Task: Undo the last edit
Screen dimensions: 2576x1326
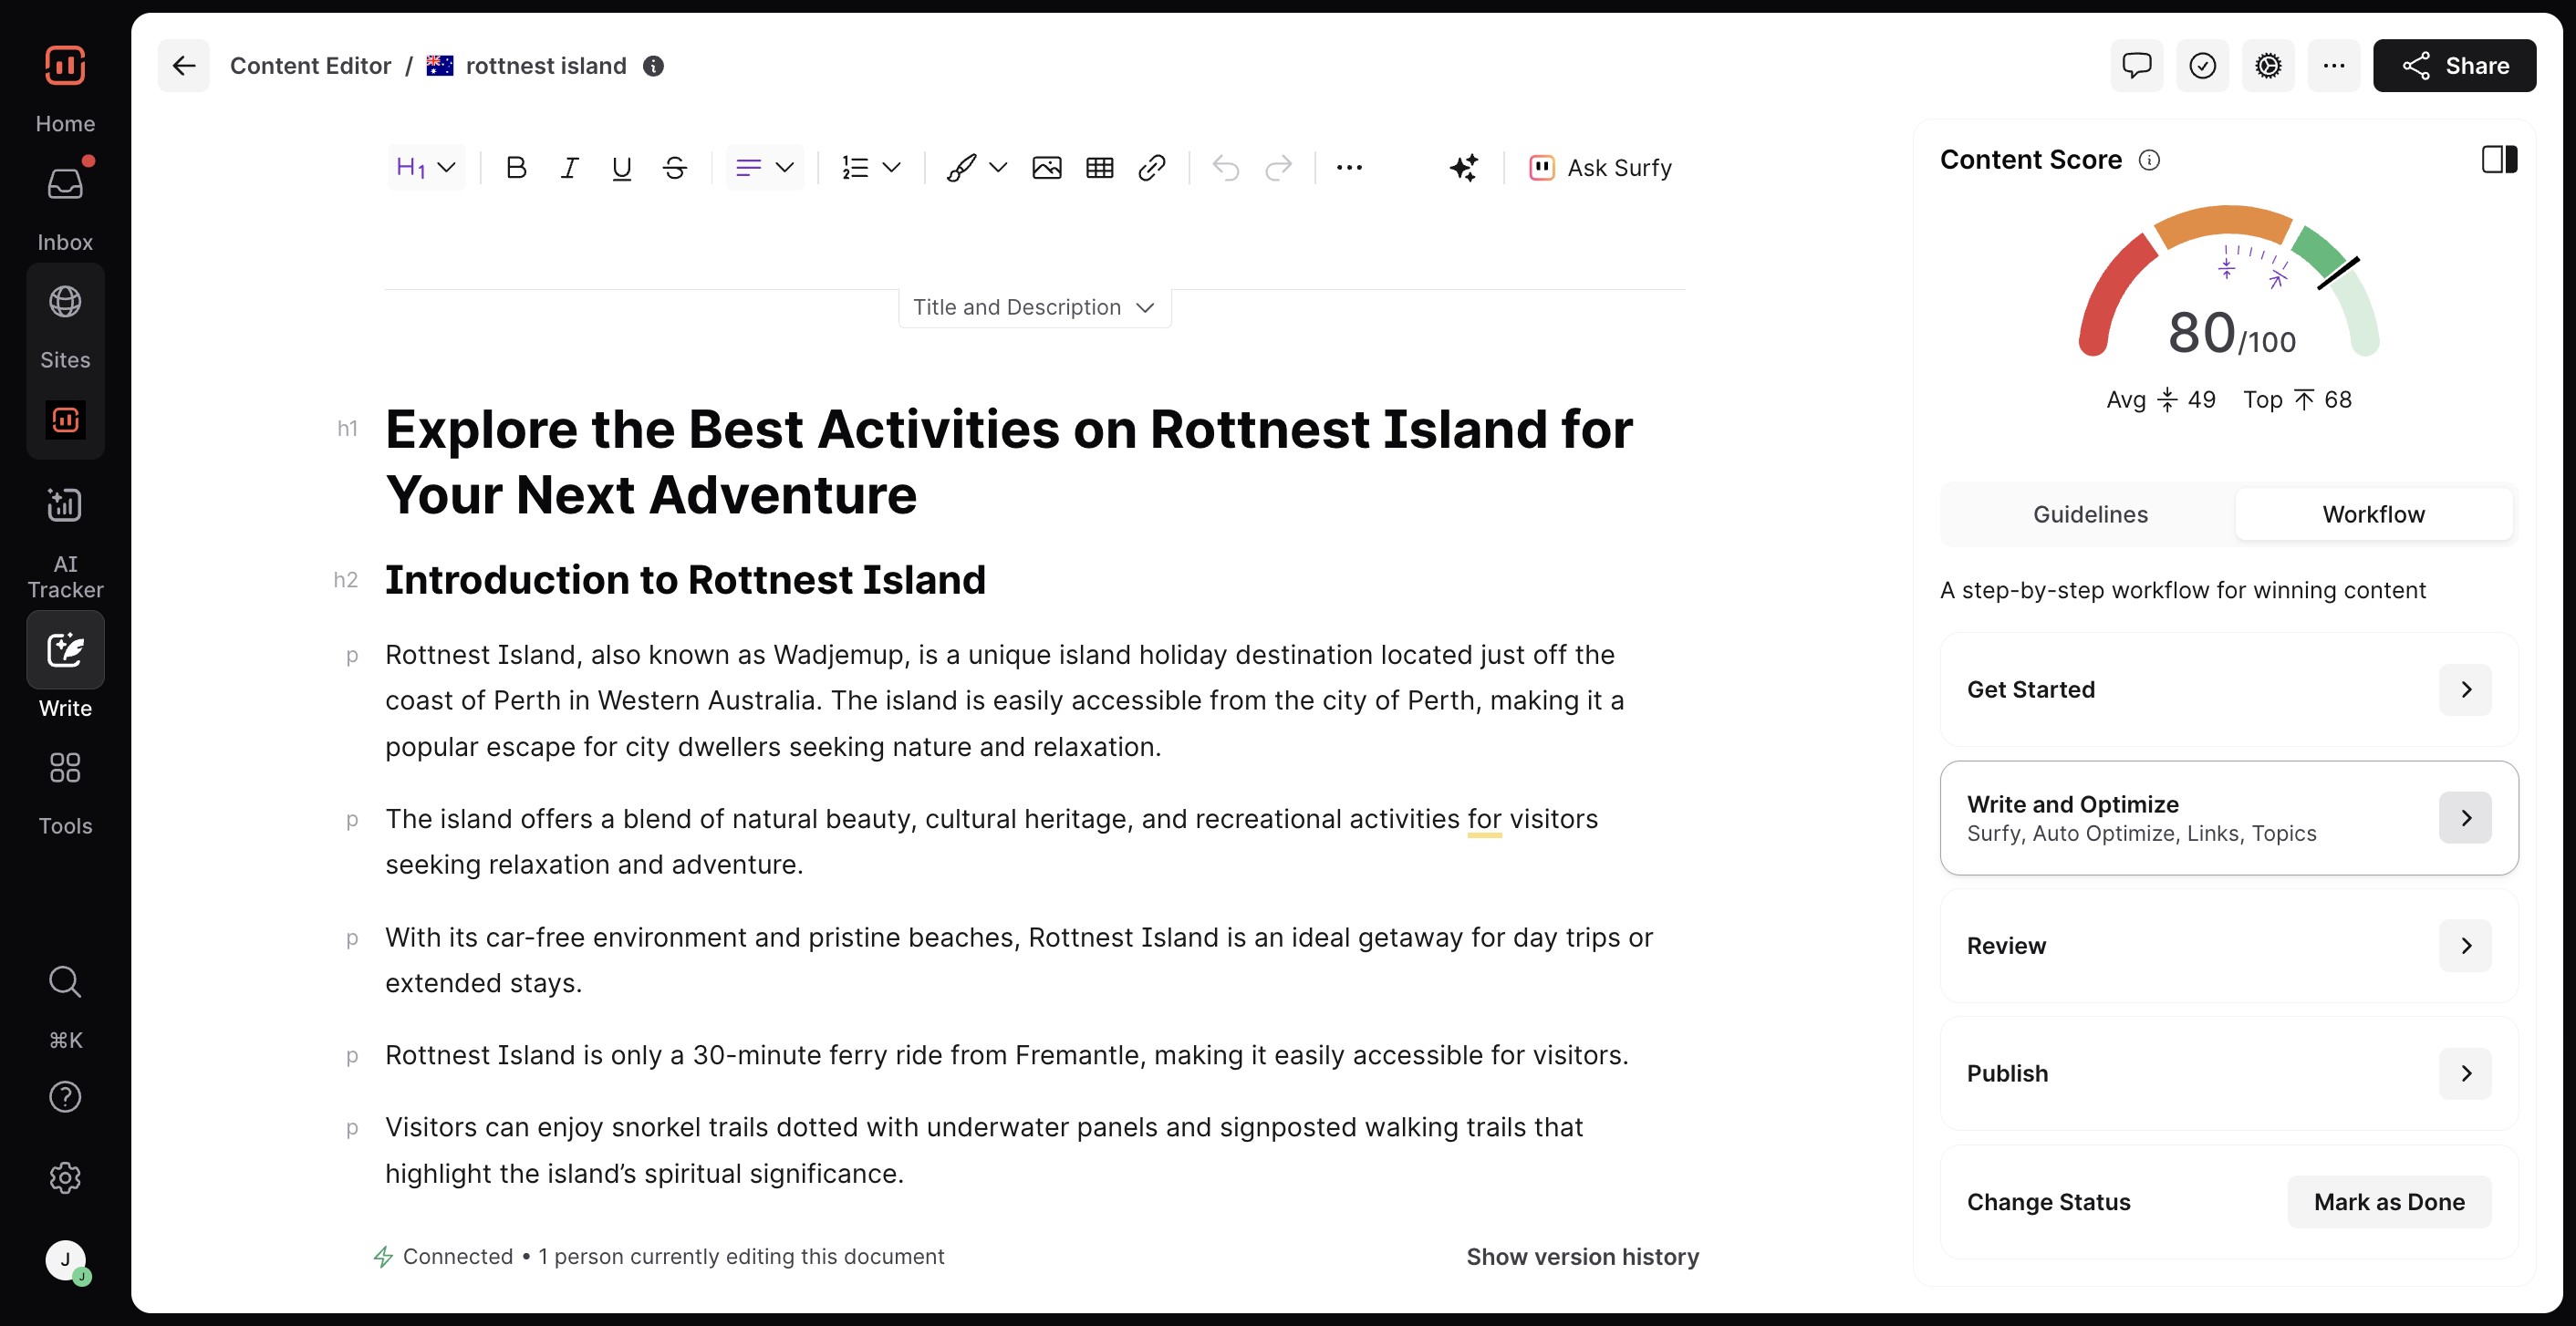Action: coord(1226,168)
